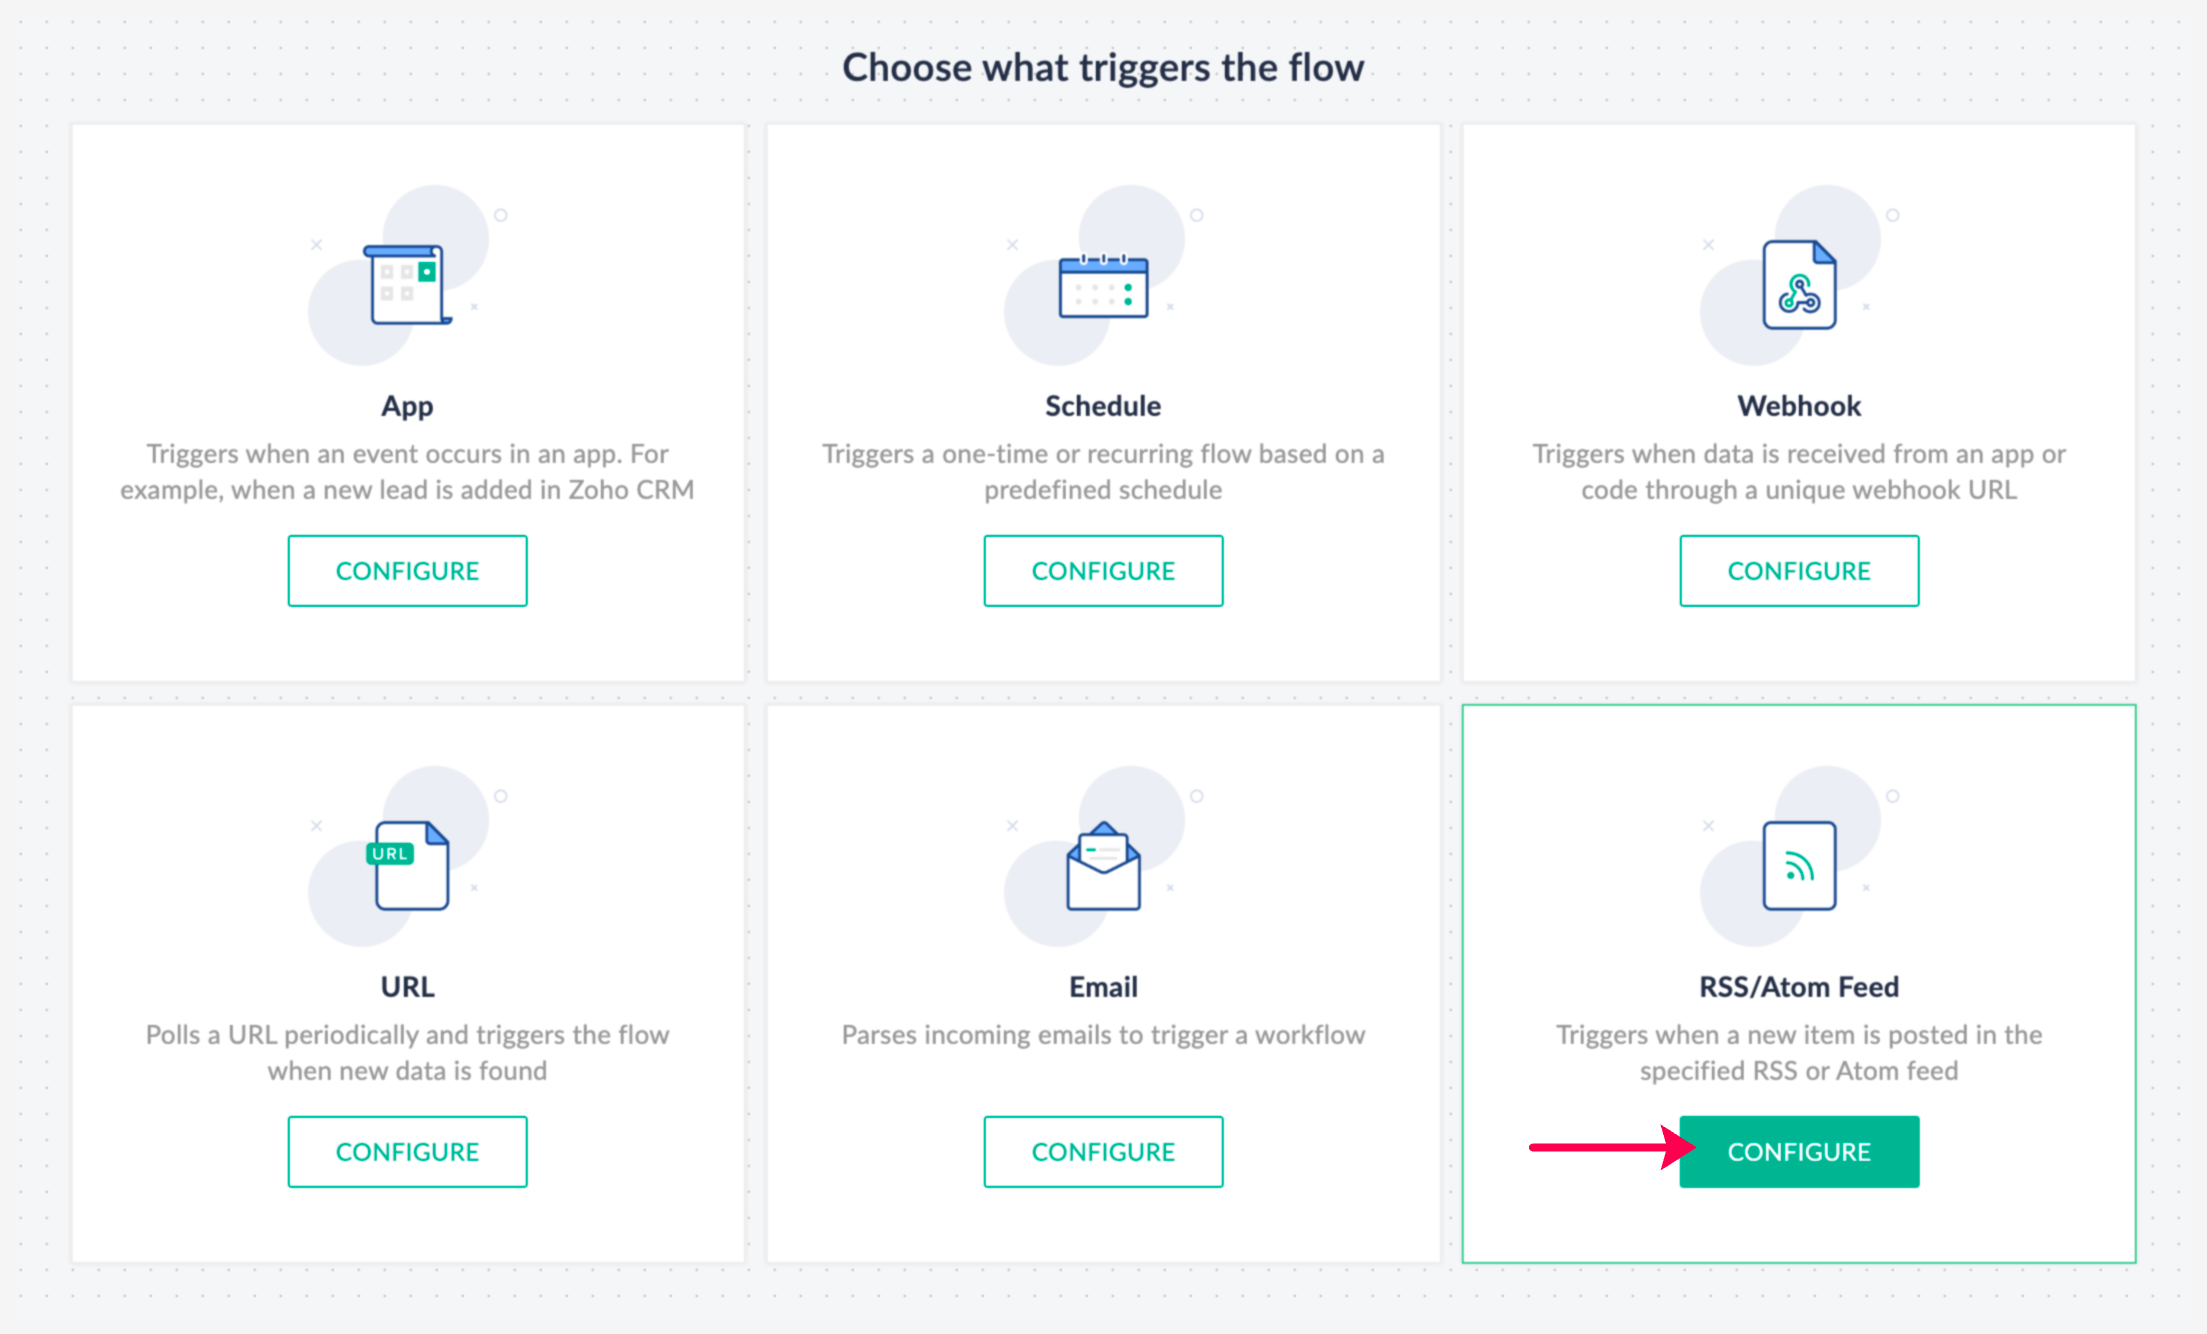Viewport: 2207px width, 1334px height.
Task: Select the Schedule card title
Action: [x=1102, y=406]
